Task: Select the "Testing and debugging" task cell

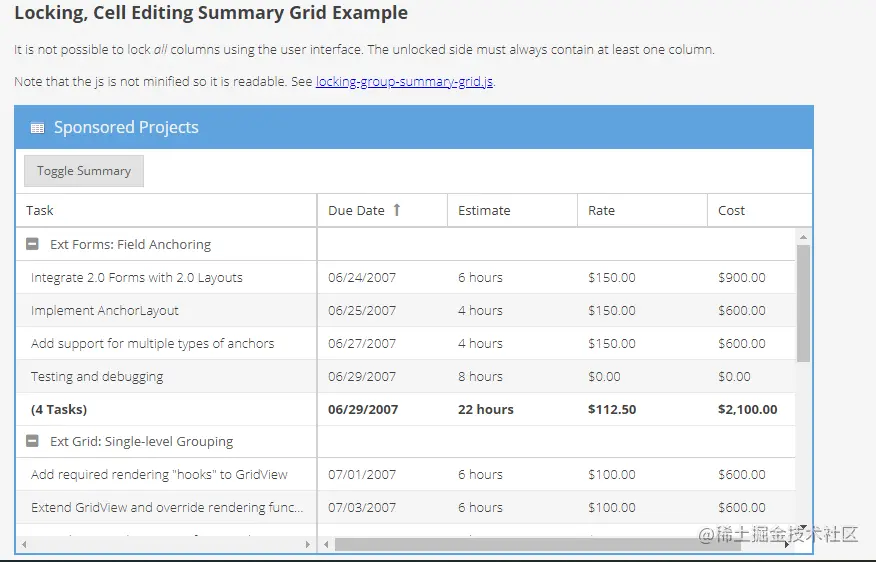Action: tap(166, 377)
